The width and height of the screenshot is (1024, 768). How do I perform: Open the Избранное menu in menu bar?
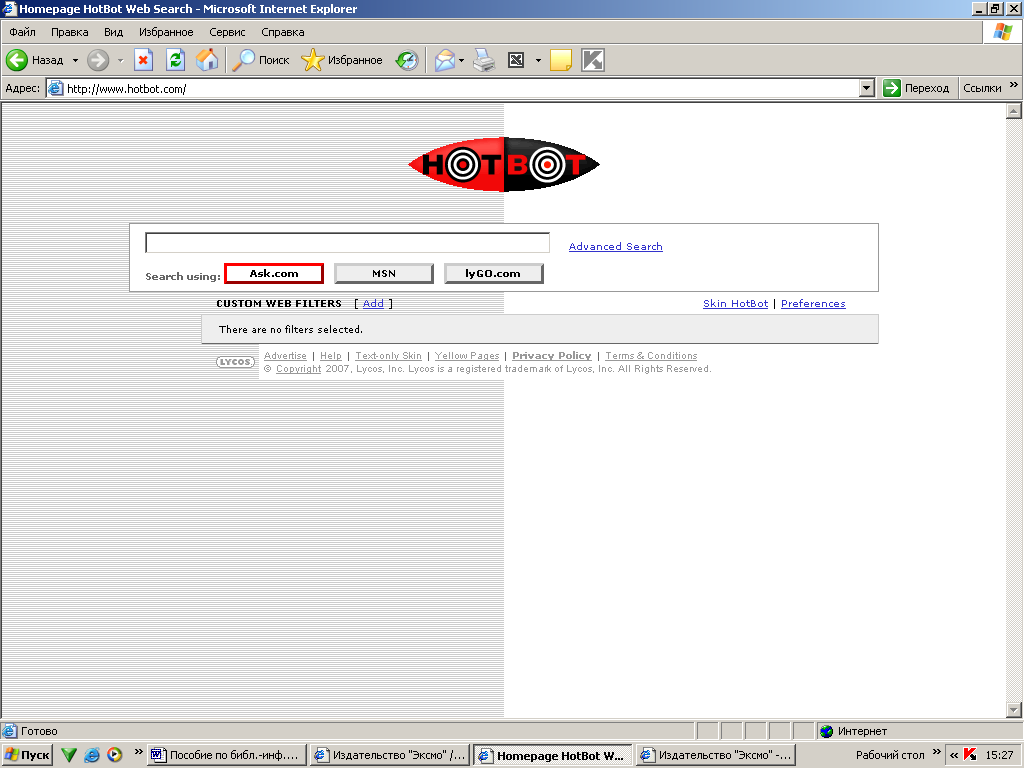166,32
